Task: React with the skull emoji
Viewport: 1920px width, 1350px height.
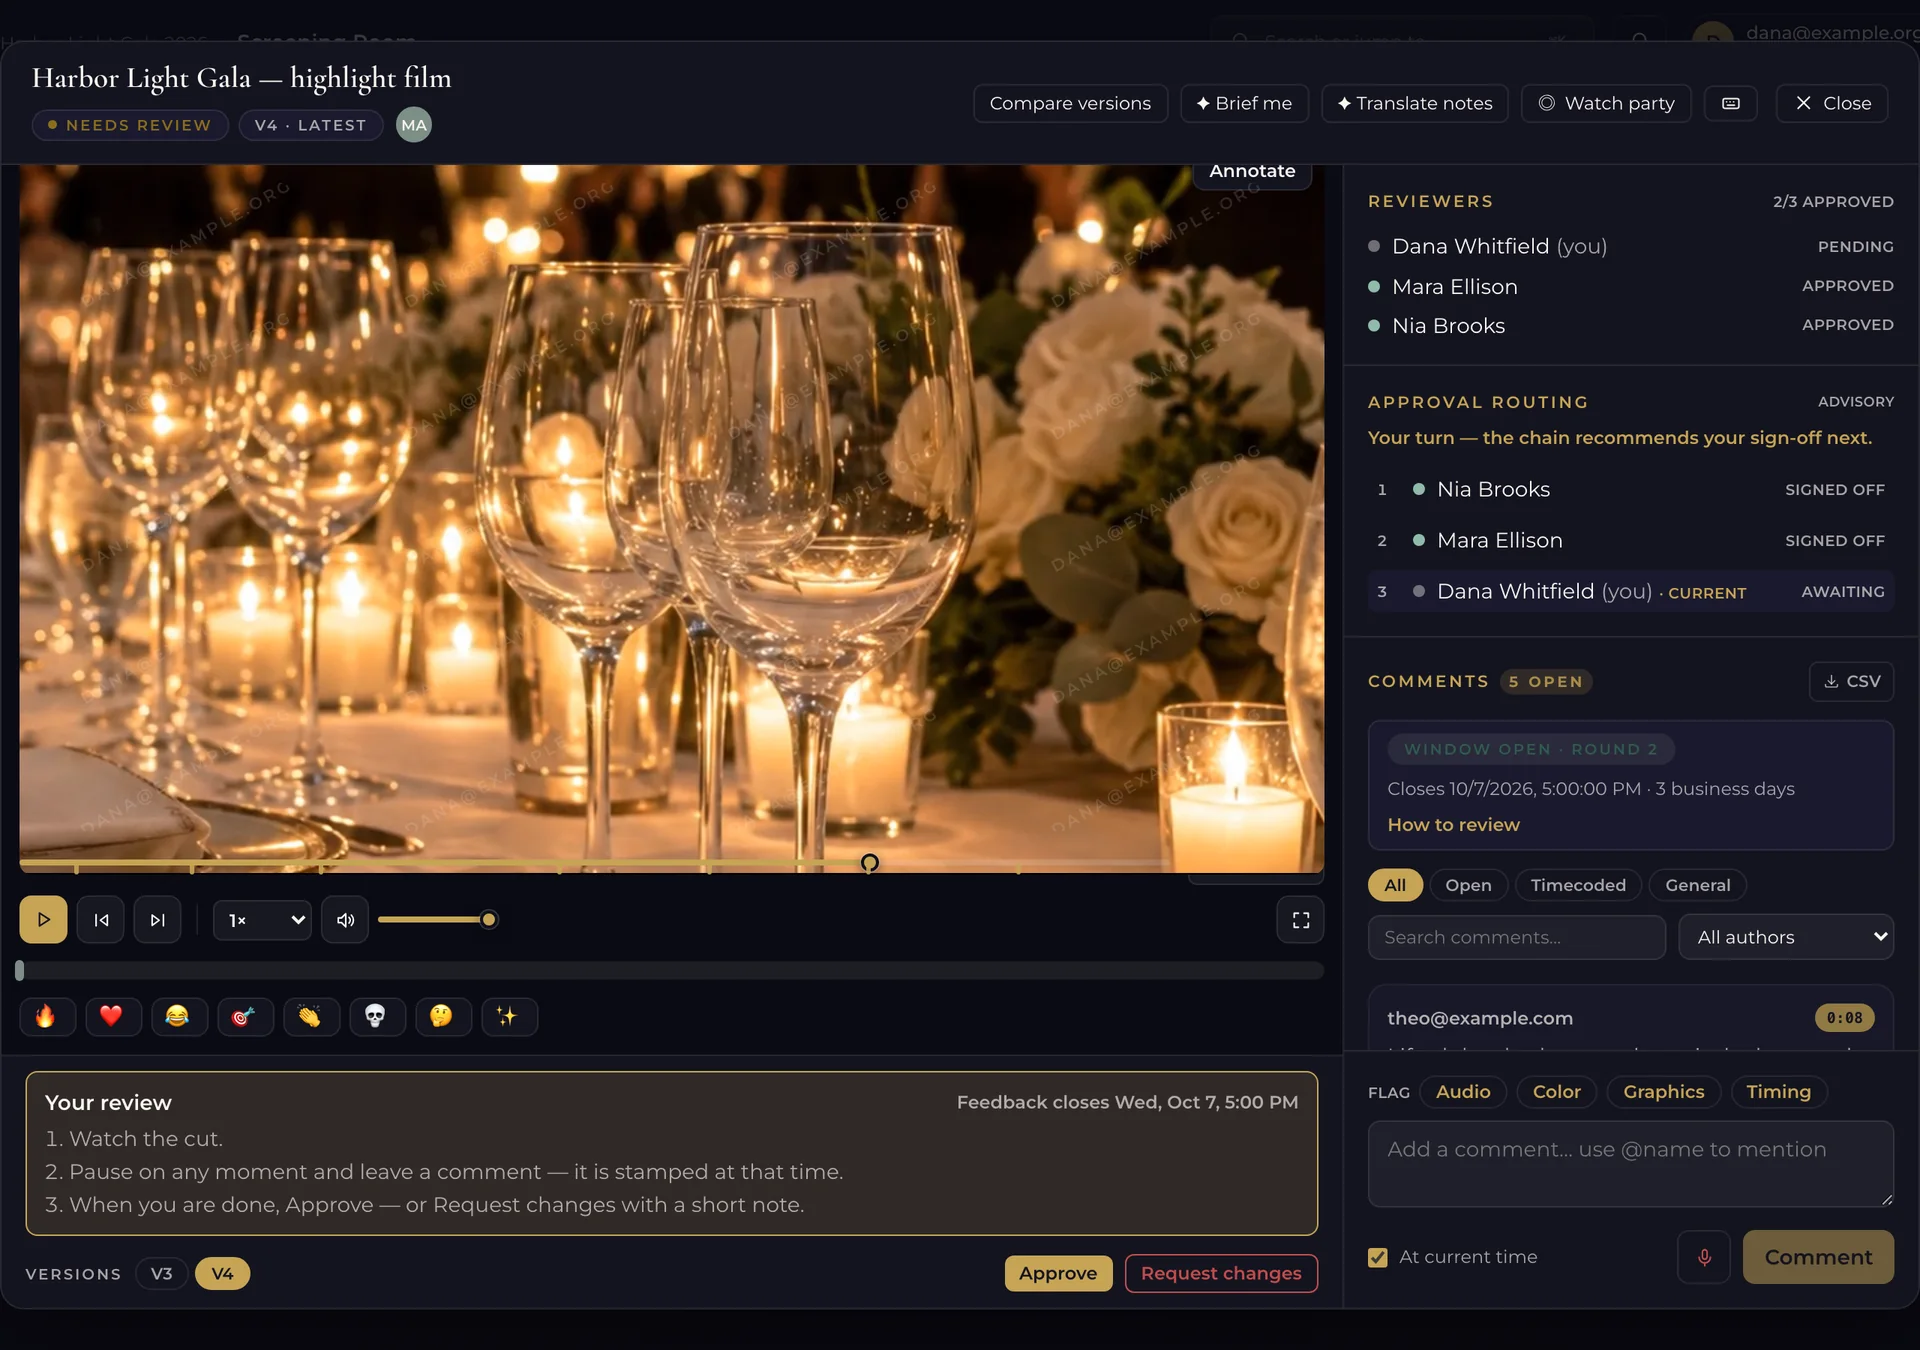Action: (376, 1016)
